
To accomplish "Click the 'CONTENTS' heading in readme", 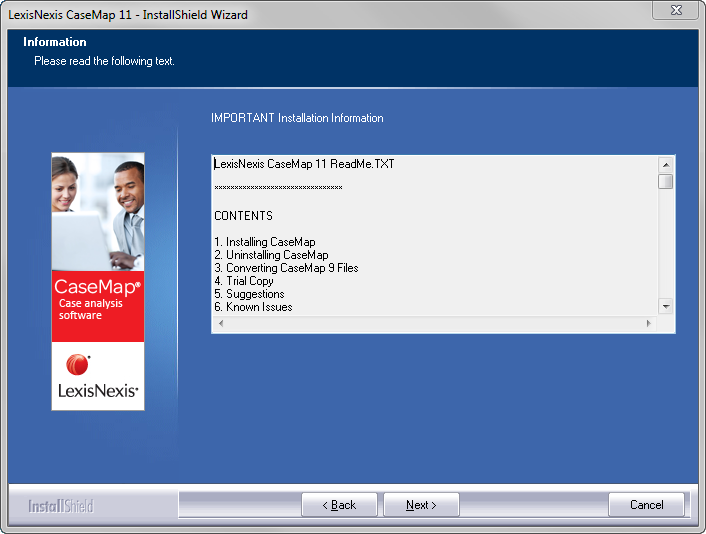I will point(244,216).
